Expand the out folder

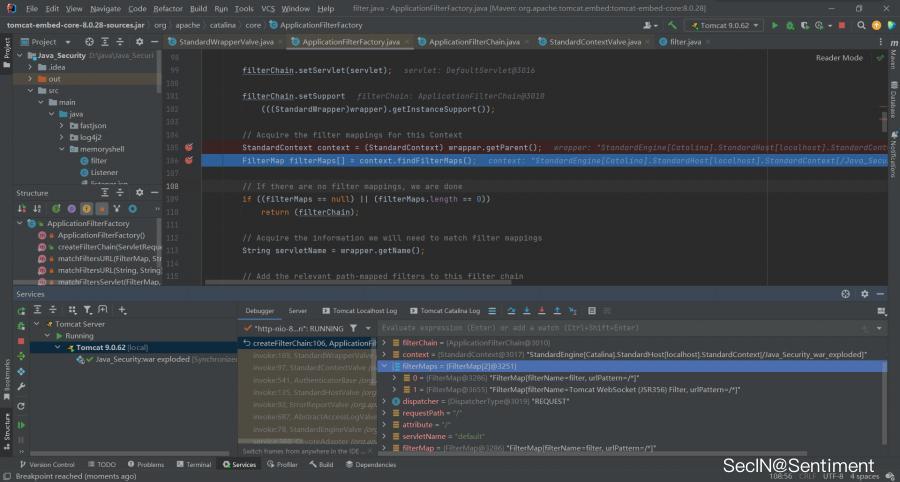coord(30,79)
